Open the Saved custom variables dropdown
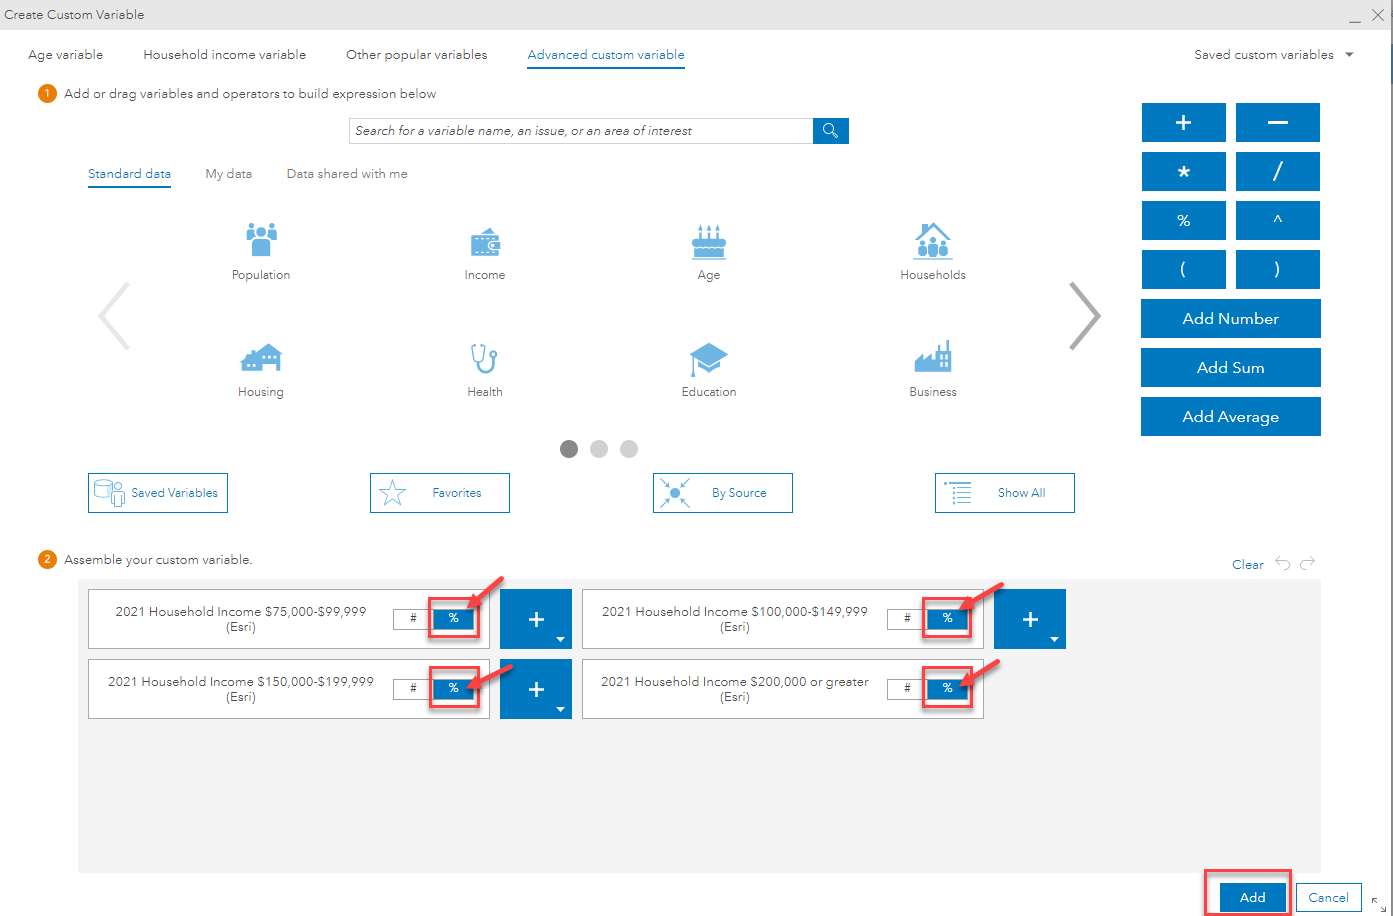 click(x=1271, y=54)
